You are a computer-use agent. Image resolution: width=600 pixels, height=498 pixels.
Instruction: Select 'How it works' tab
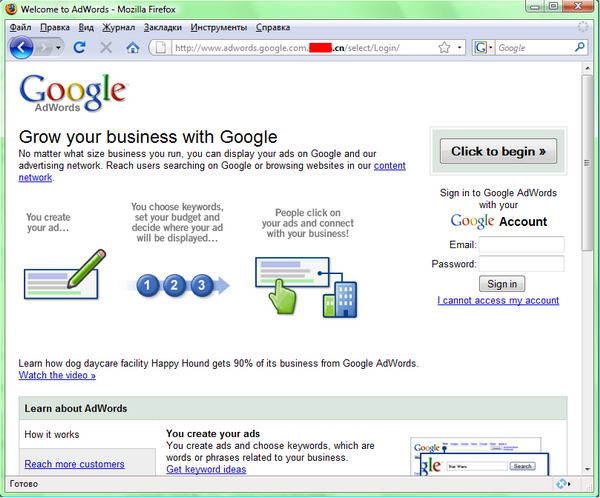click(x=52, y=434)
